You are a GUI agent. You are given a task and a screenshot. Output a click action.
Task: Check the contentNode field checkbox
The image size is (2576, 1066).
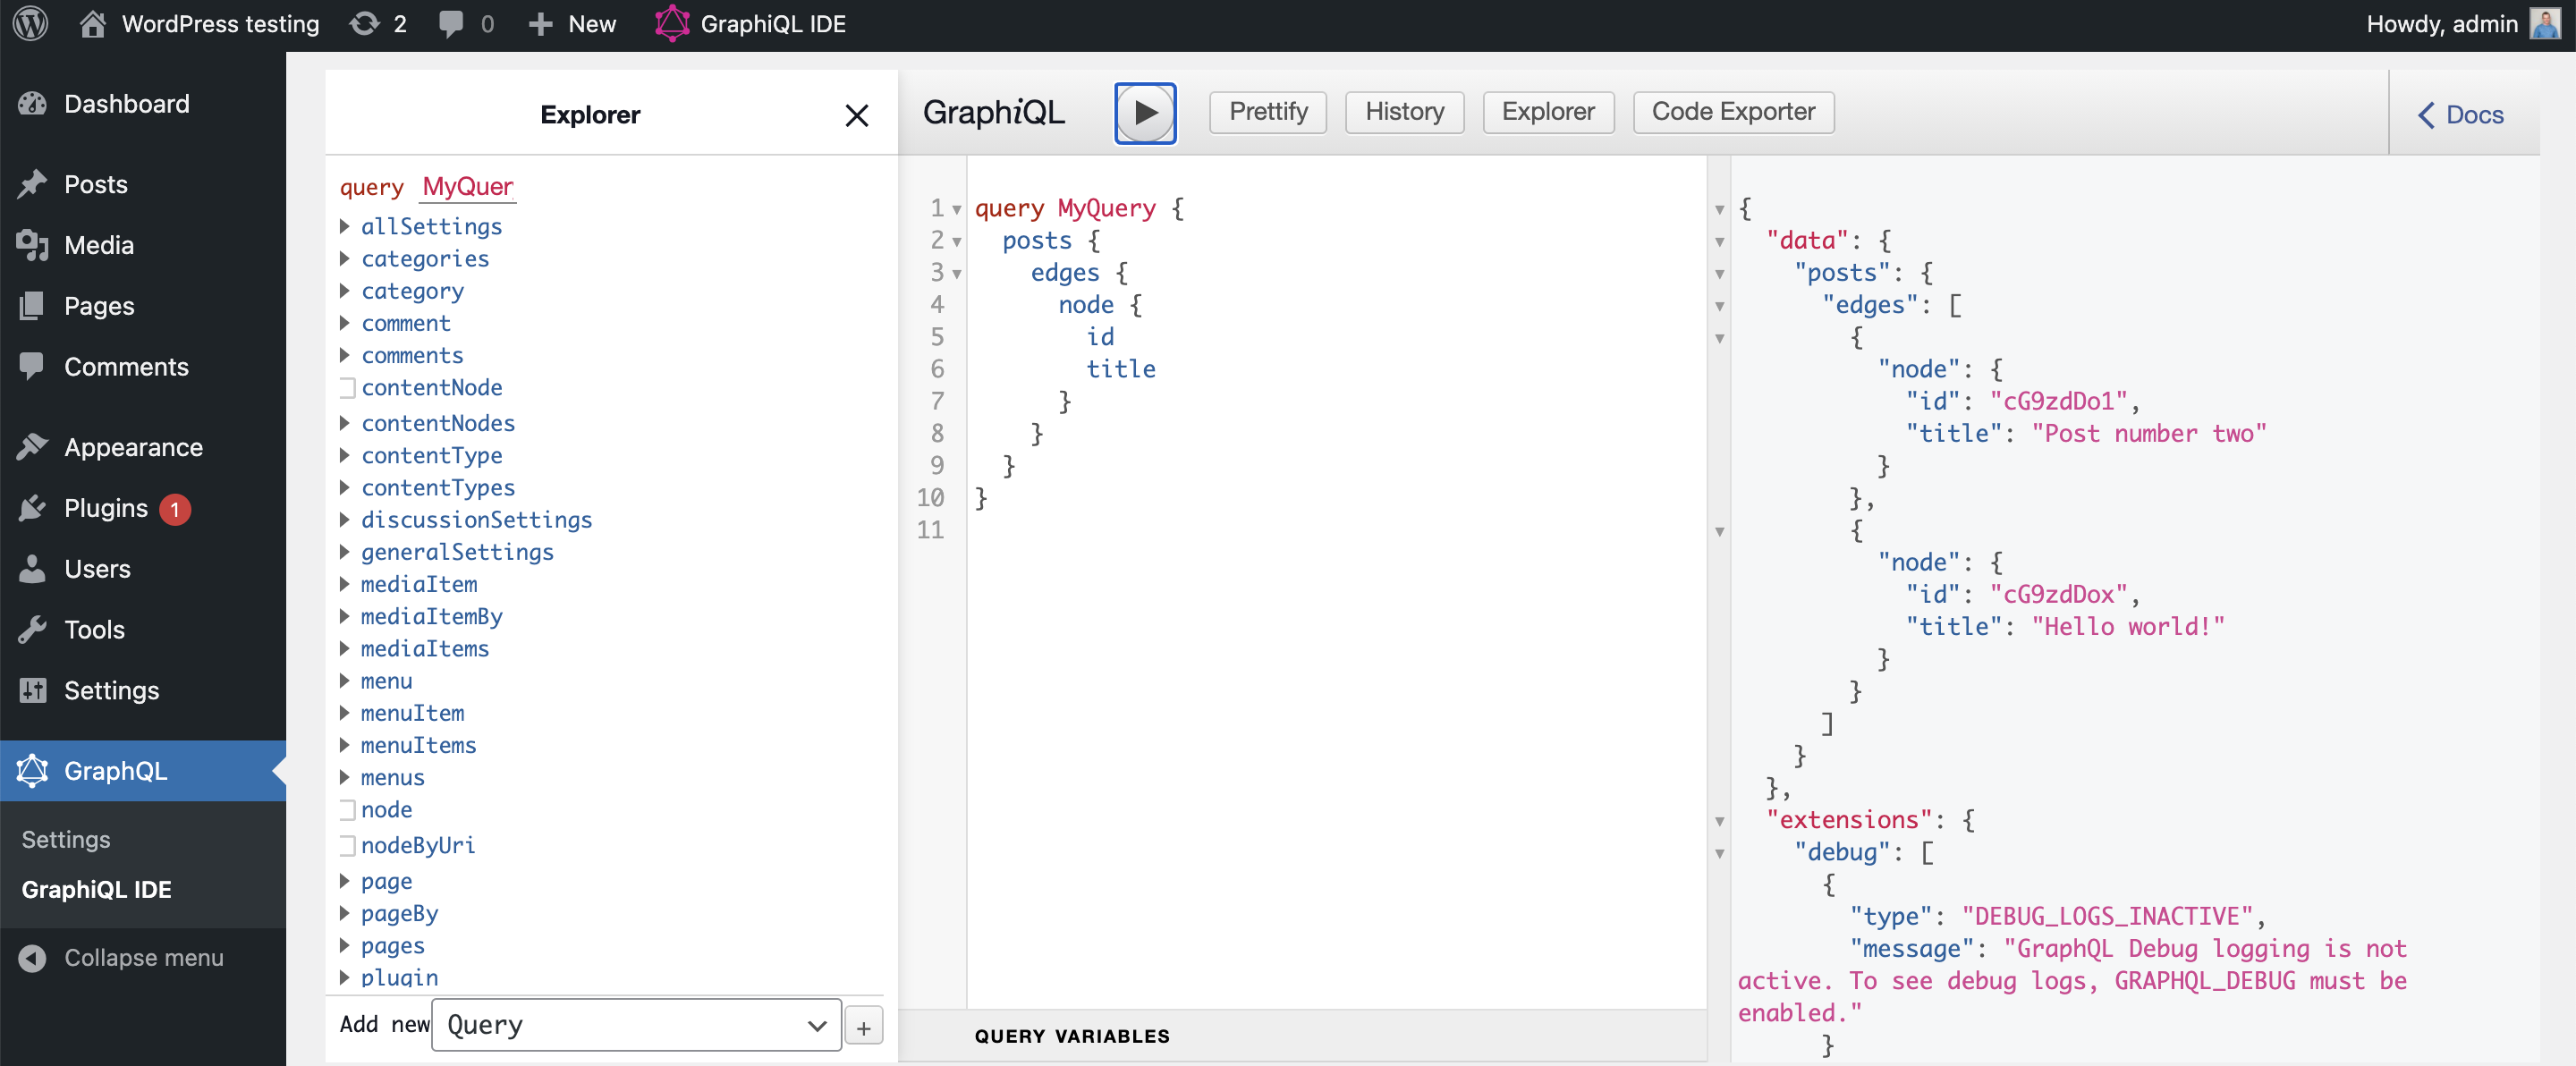(347, 388)
